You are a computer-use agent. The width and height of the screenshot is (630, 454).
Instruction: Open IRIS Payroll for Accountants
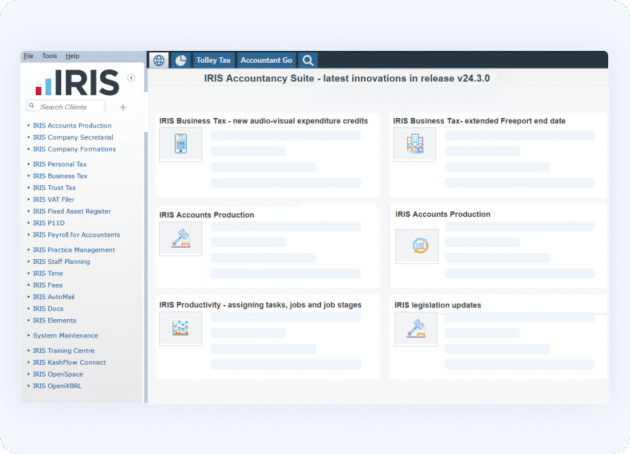pyautogui.click(x=76, y=234)
